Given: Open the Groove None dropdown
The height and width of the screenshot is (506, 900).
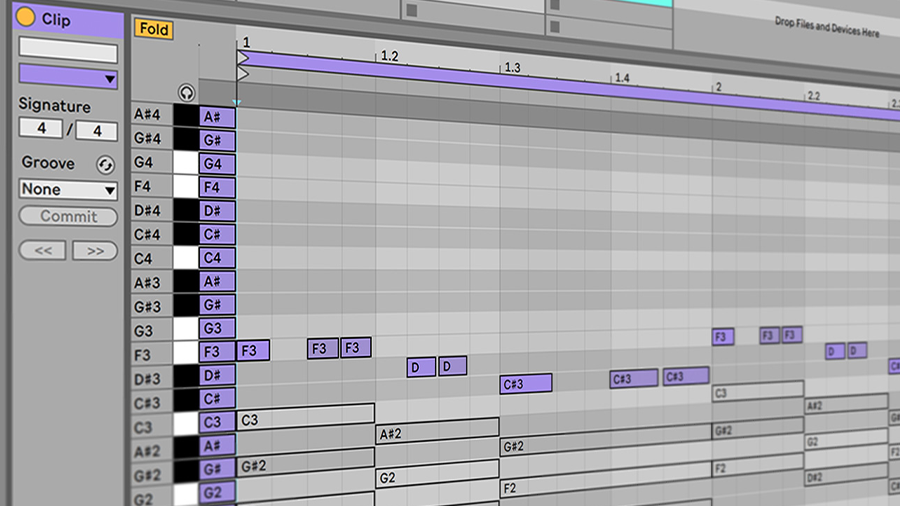Looking at the screenshot, I should 68,189.
